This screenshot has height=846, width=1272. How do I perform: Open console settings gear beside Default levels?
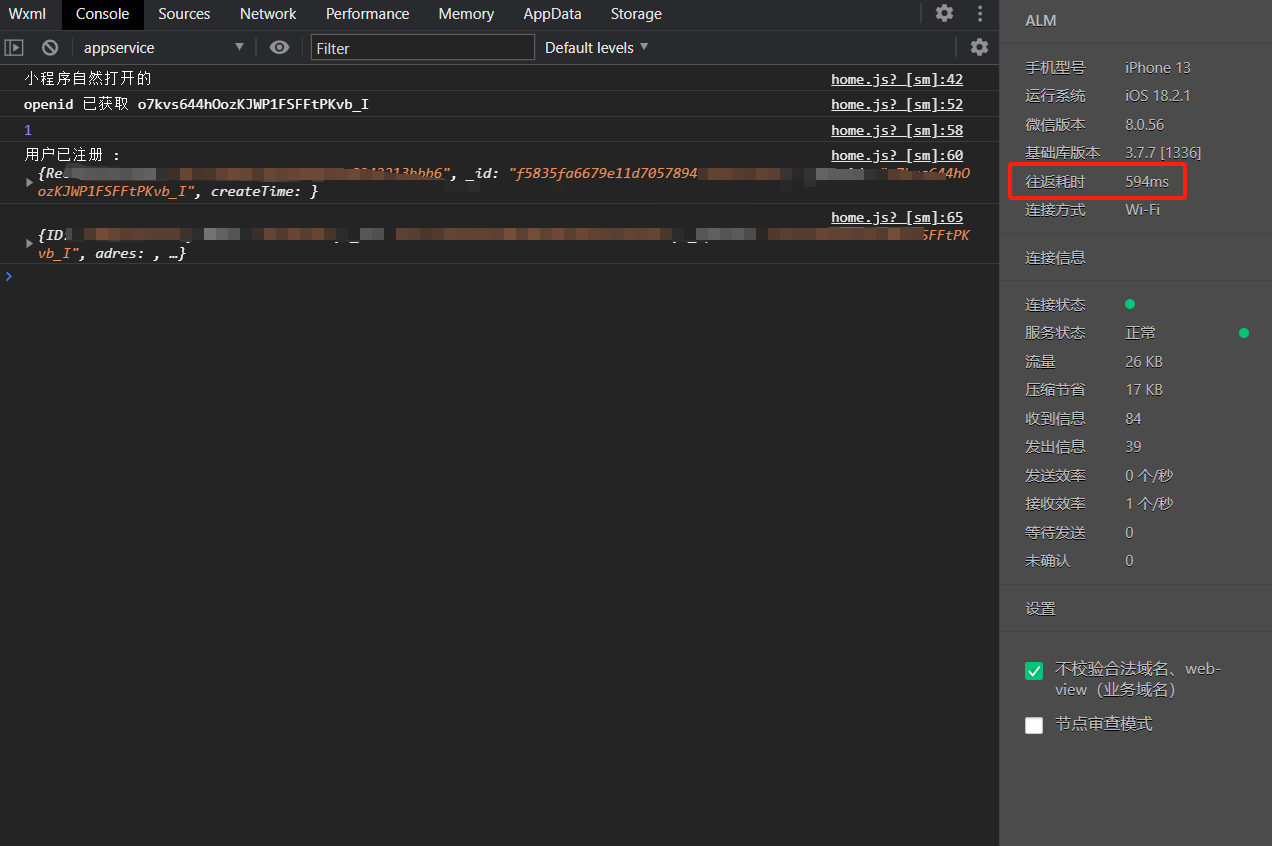point(979,47)
